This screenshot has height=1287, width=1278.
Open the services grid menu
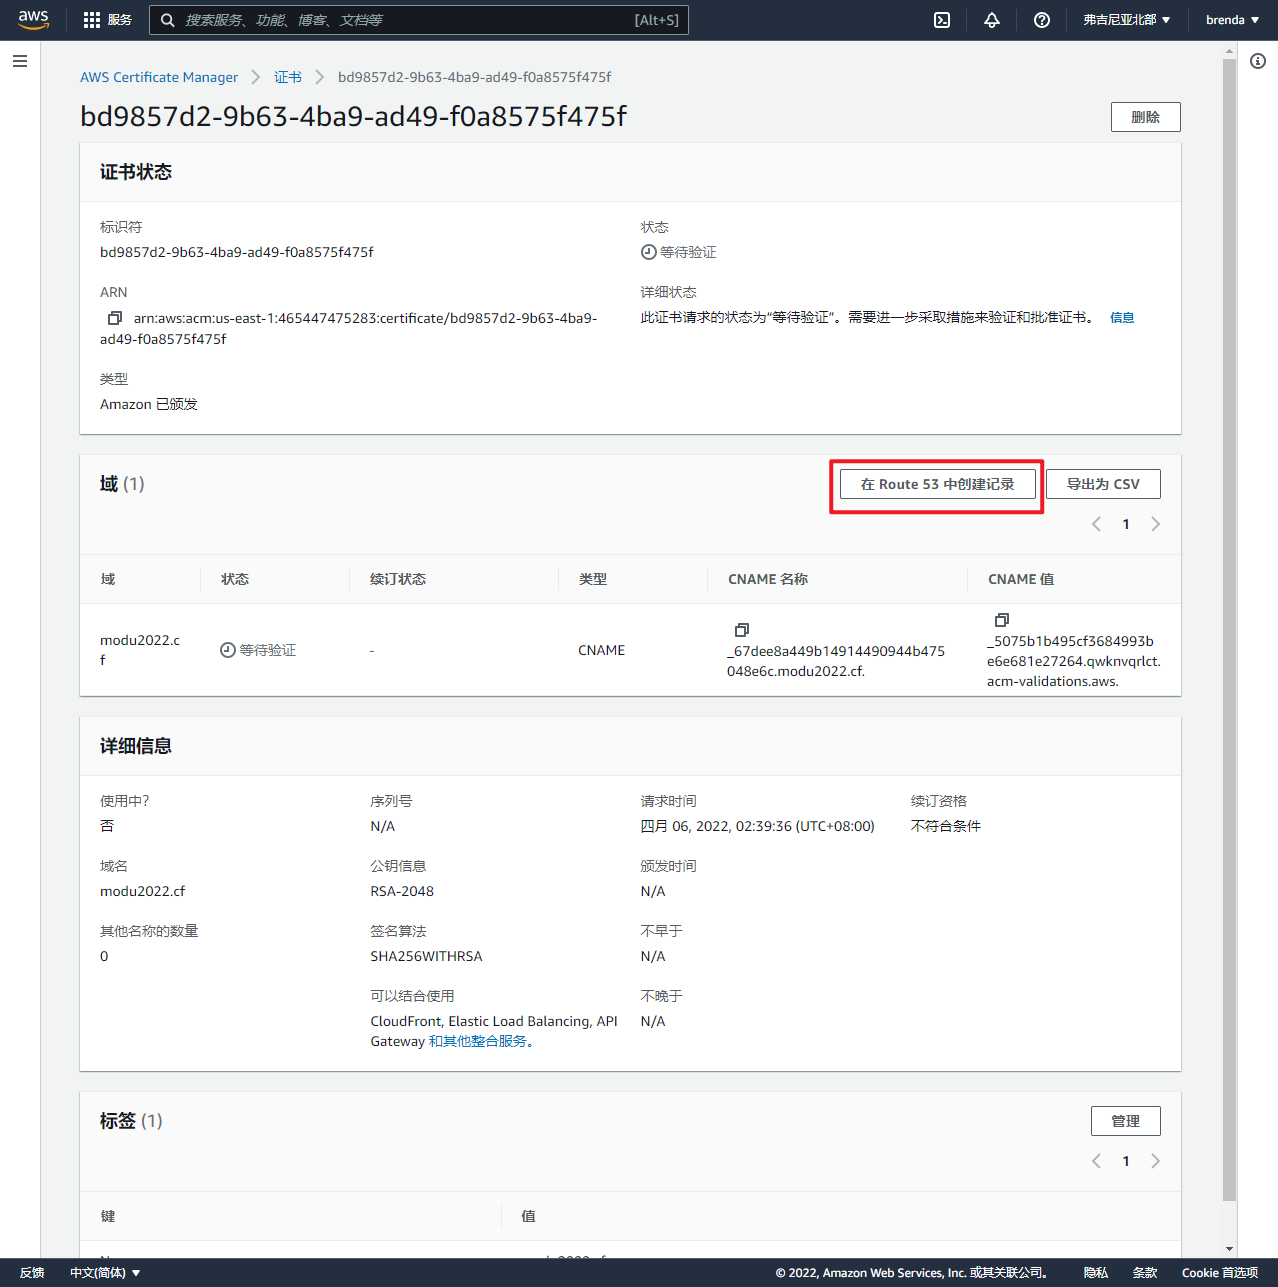pos(92,20)
